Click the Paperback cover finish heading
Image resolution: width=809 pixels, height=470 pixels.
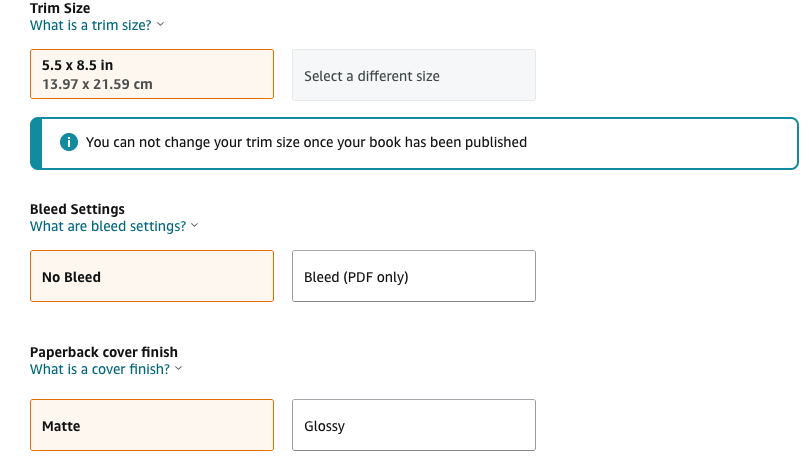104,352
